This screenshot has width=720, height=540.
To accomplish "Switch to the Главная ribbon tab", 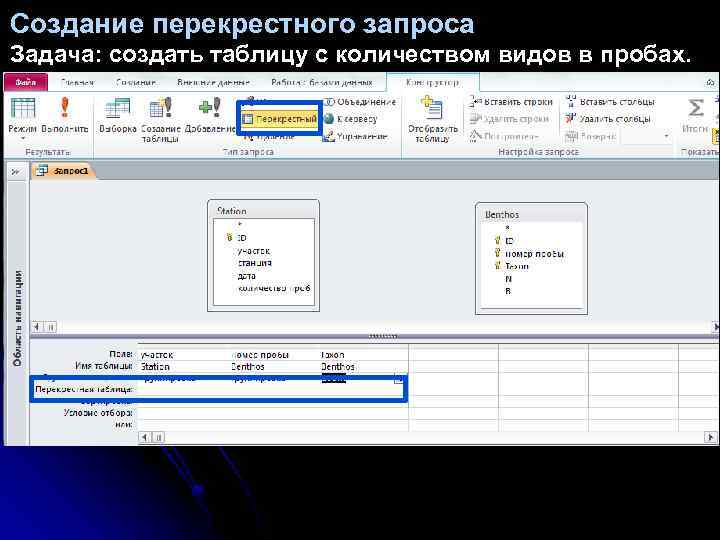I will (78, 83).
